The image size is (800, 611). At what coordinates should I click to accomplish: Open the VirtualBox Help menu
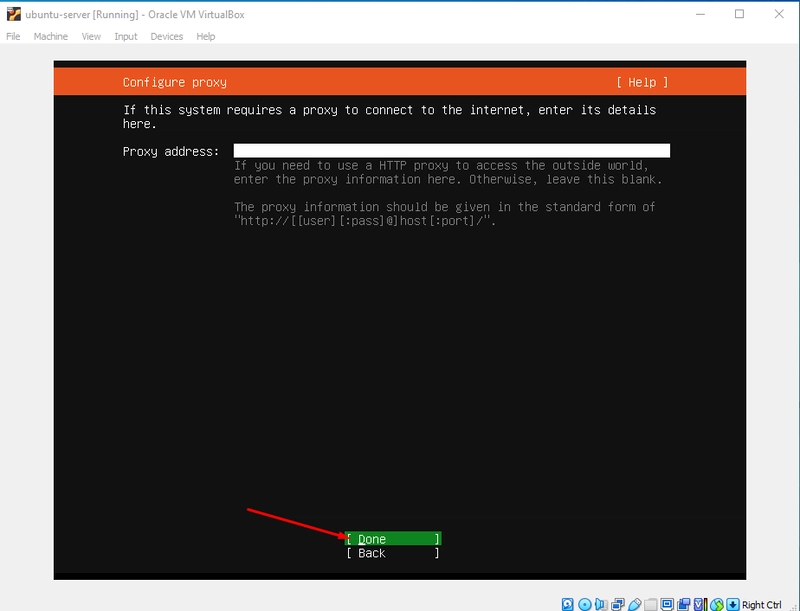coord(206,36)
